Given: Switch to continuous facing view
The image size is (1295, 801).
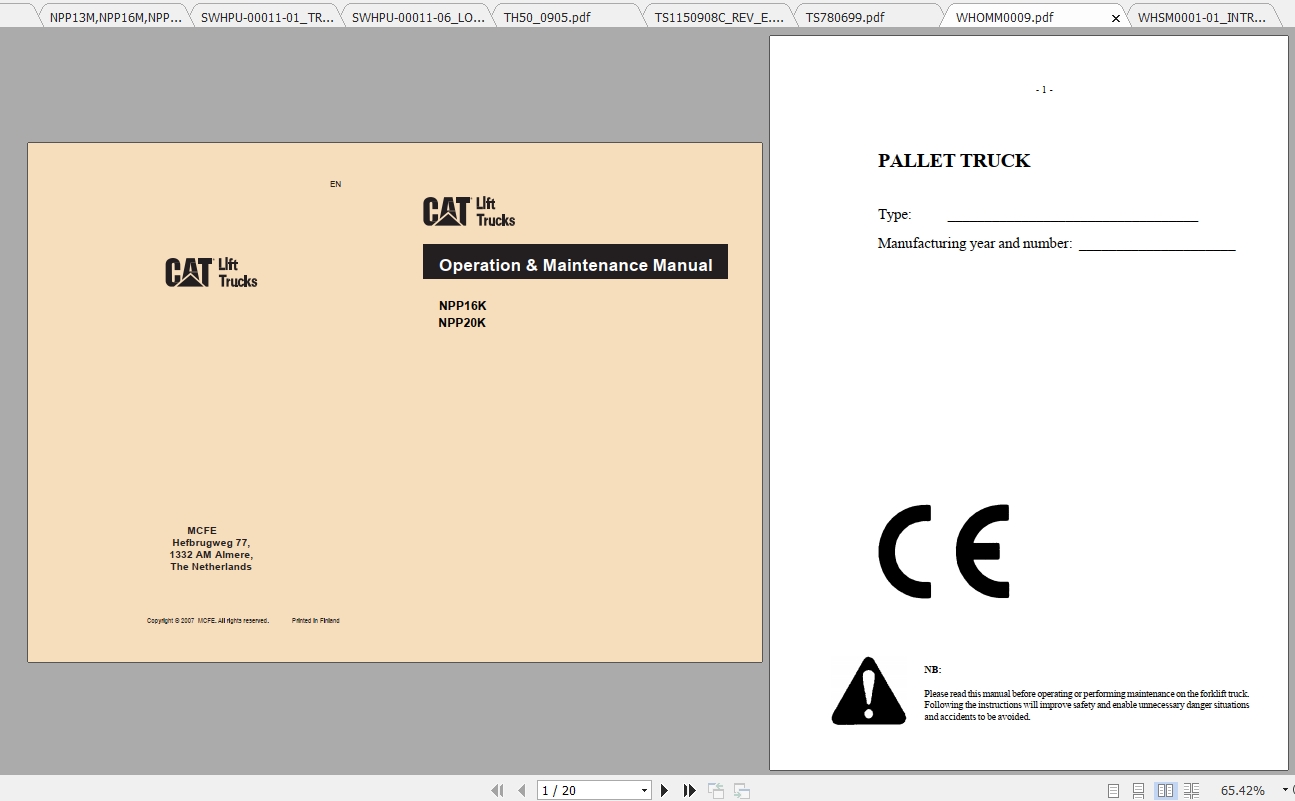Looking at the screenshot, I should [x=1191, y=790].
